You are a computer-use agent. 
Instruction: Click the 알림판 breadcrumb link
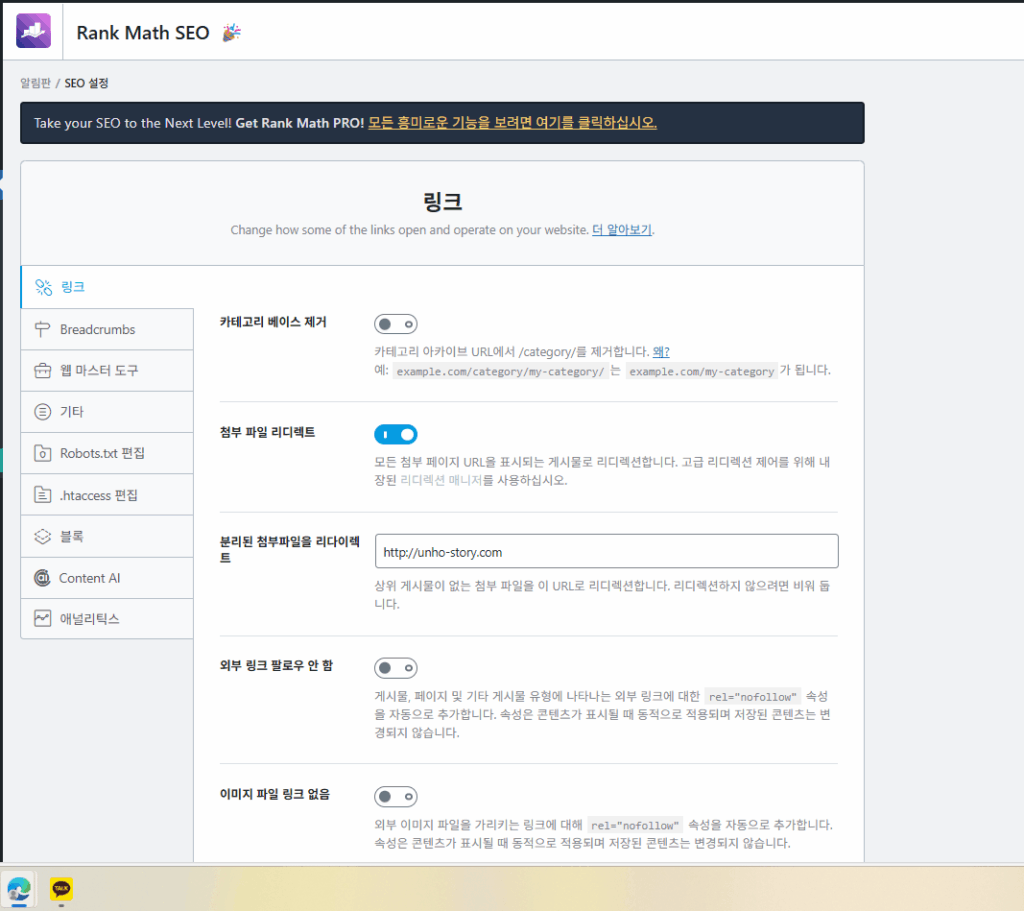click(x=35, y=83)
